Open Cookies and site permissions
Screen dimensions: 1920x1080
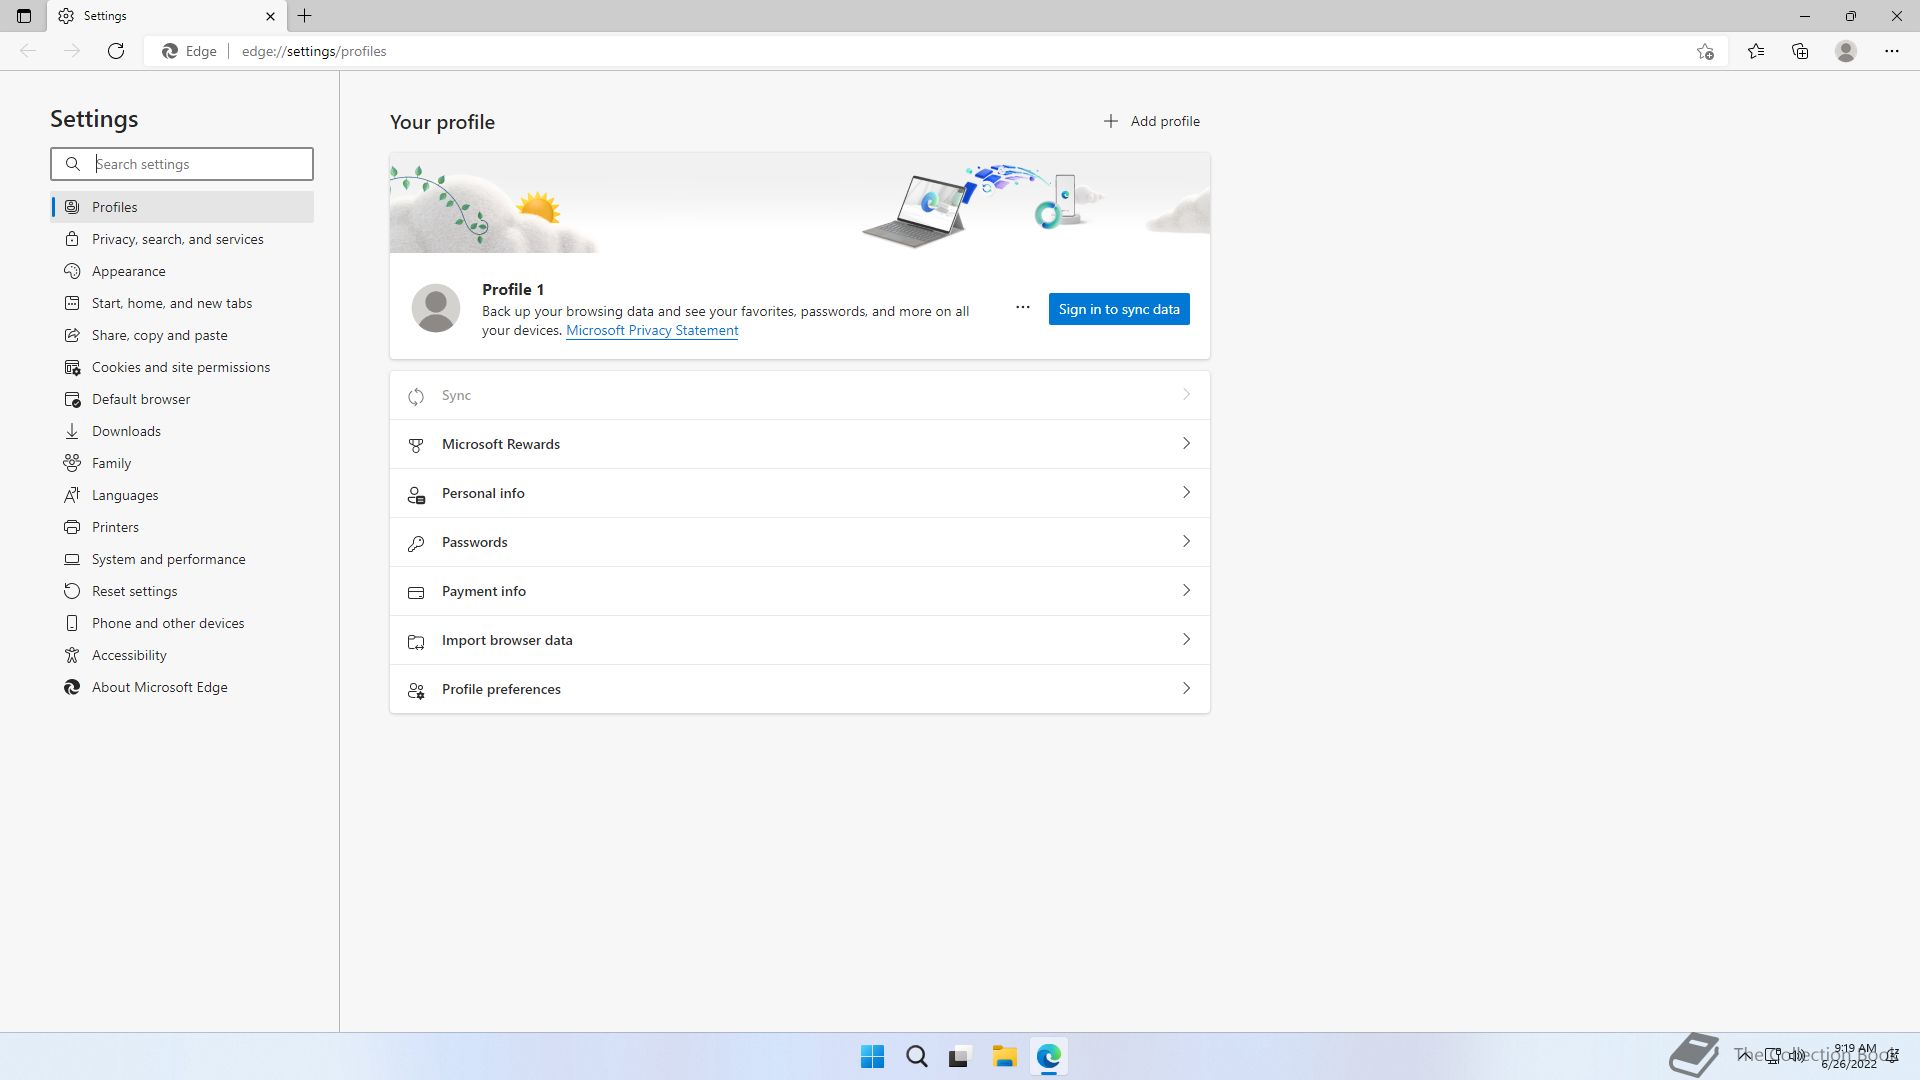182,367
